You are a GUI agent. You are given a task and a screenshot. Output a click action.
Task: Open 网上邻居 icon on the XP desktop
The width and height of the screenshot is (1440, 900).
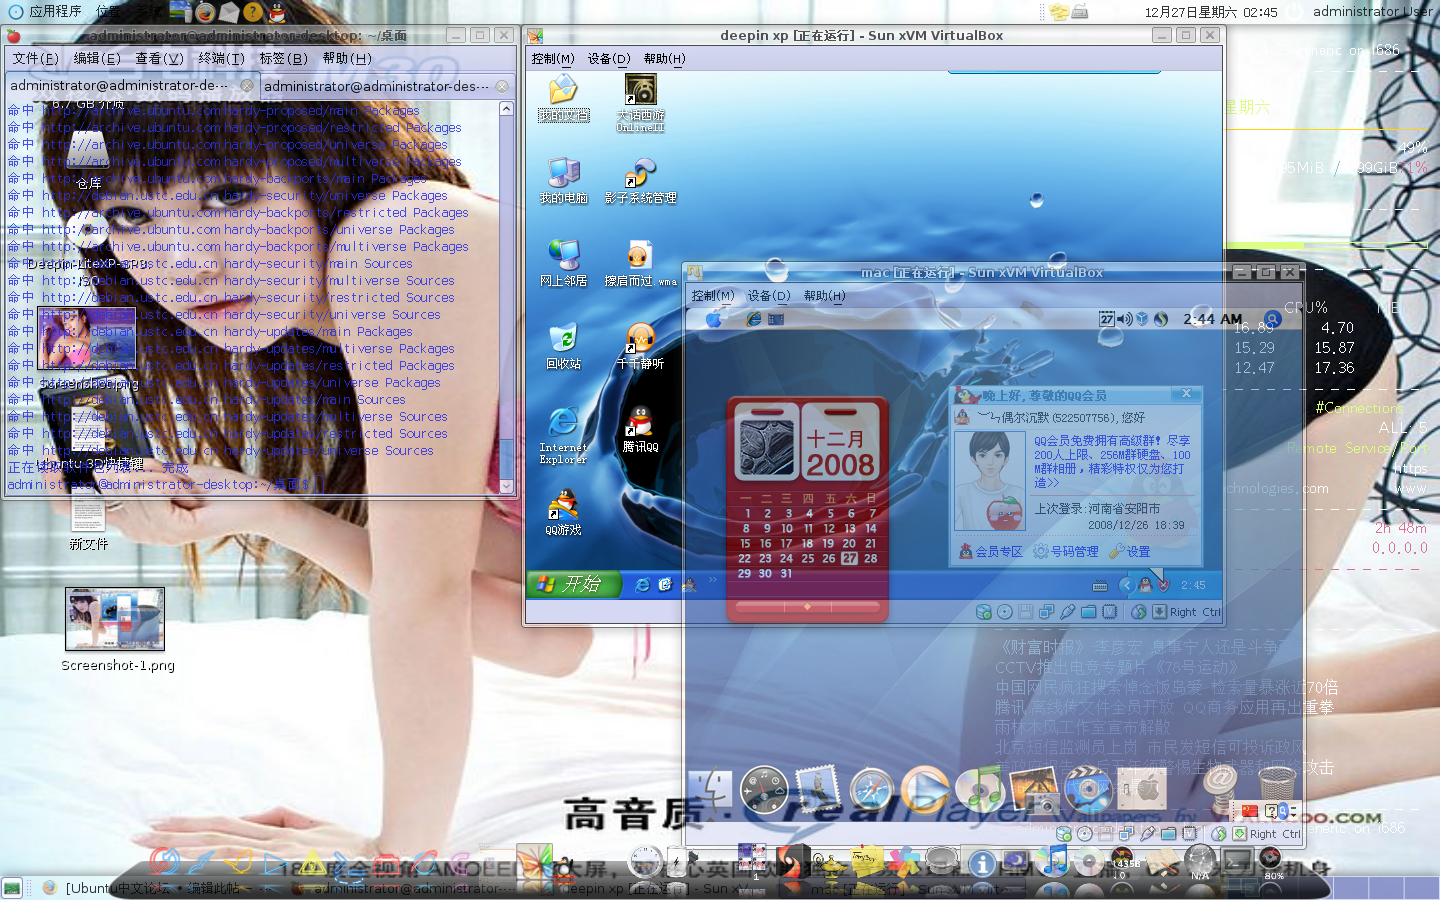coord(563,264)
